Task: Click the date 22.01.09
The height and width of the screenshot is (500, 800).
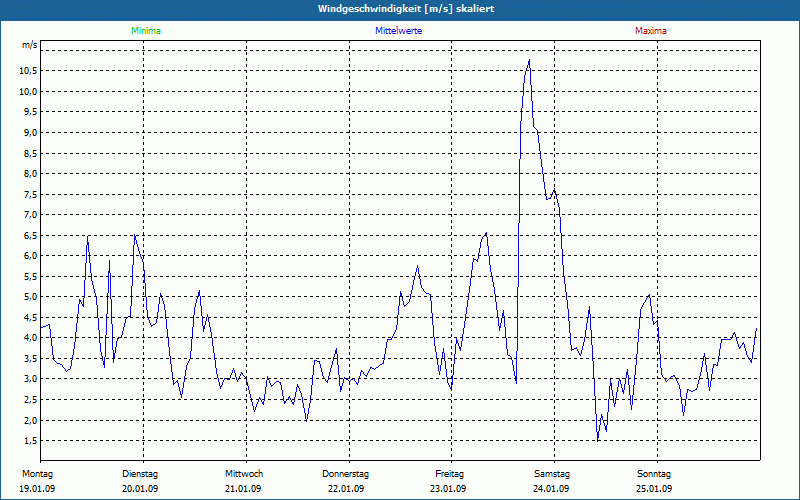Action: [x=346, y=489]
